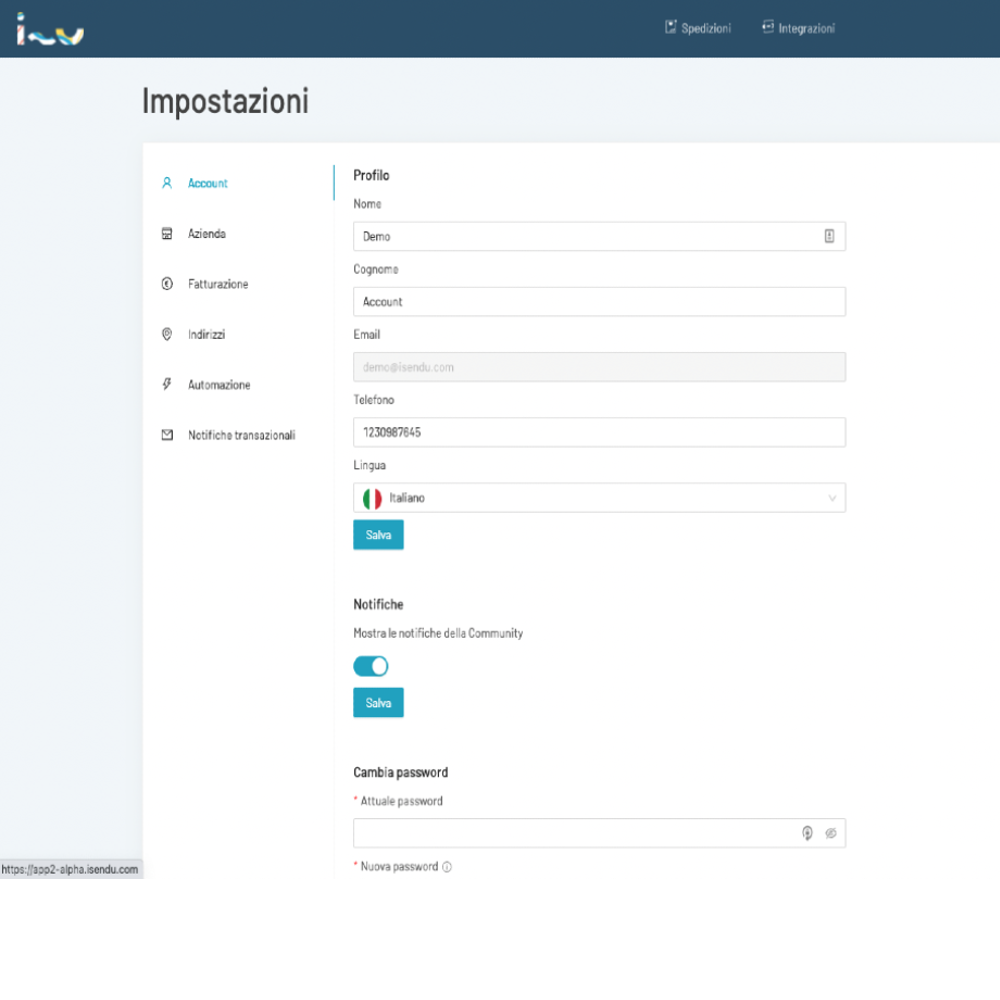Click the Automazione lightning bolt icon
The image size is (1000, 1000).
point(167,384)
